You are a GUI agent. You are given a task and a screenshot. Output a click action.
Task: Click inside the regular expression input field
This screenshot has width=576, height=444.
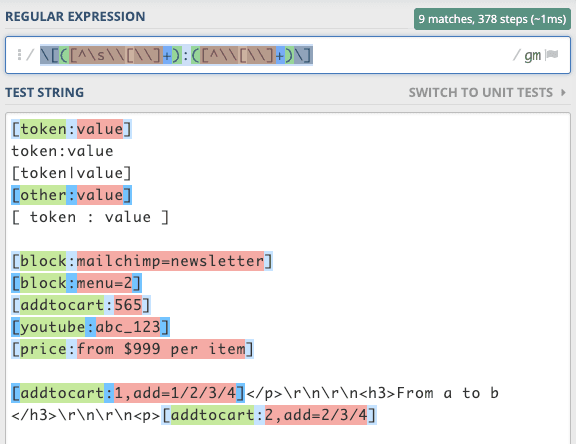tap(288, 55)
